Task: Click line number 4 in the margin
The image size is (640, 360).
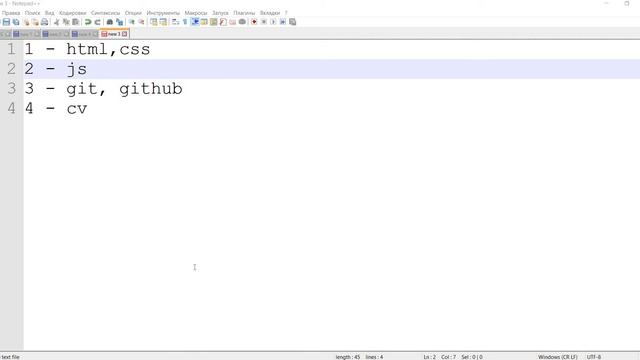Action: point(11,108)
